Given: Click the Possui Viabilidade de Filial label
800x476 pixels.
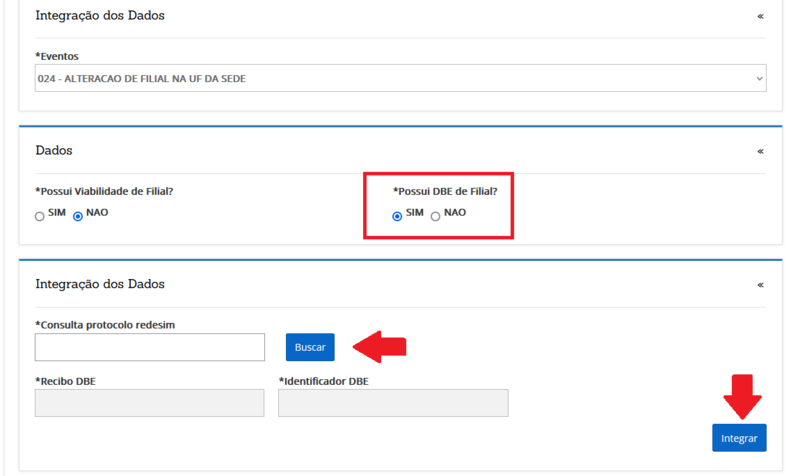Looking at the screenshot, I should 104,191.
